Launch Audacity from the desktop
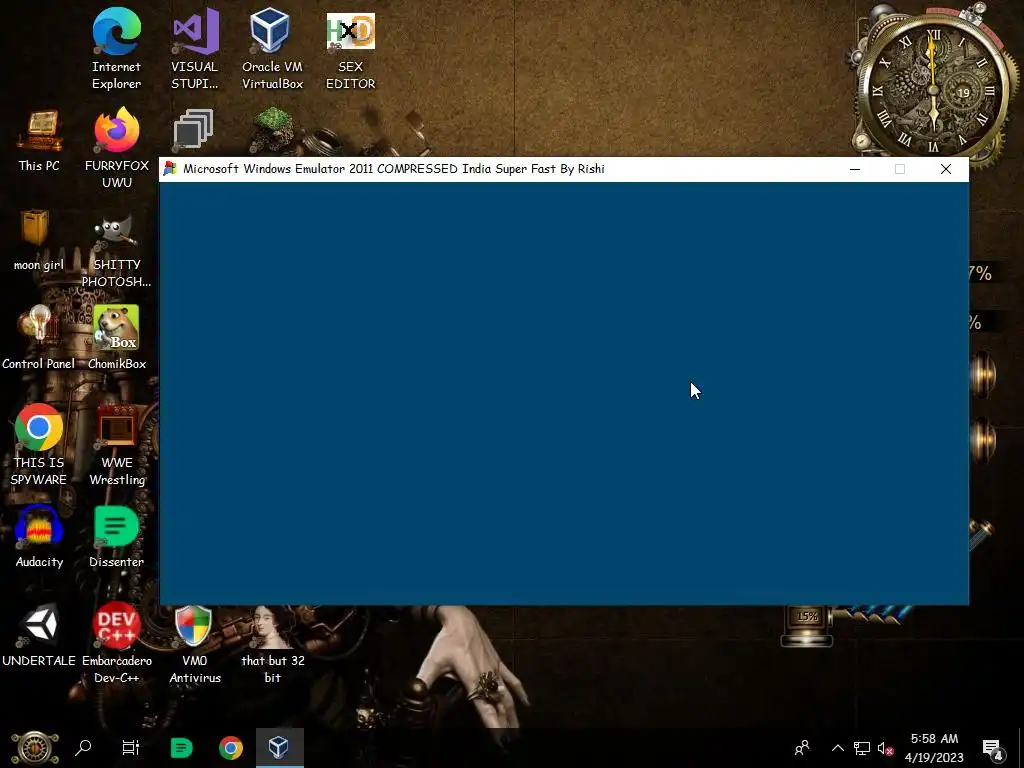1024x768 pixels. (39, 537)
